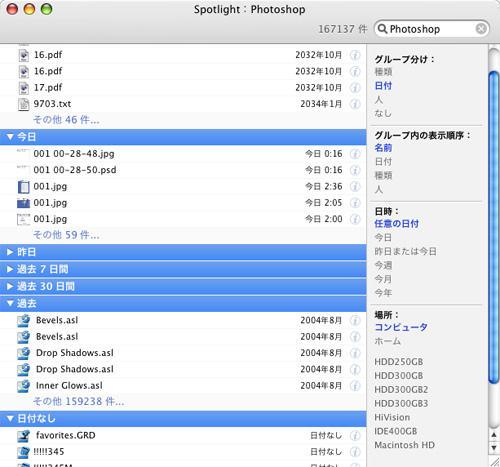Click the favorites.GRD file icon
500x467 pixels.
point(23,435)
